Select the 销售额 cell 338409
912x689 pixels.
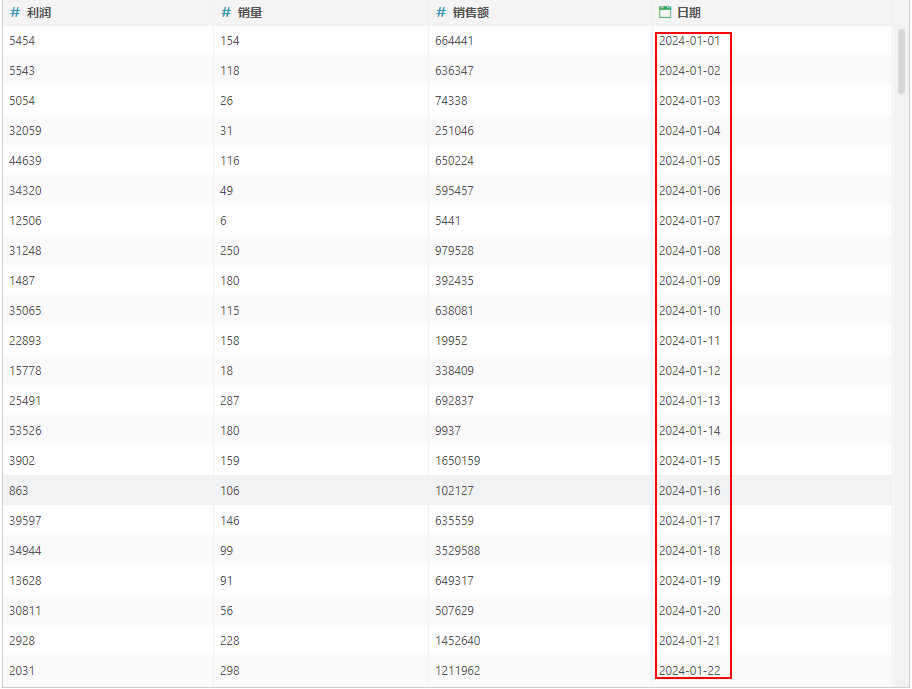click(454, 371)
